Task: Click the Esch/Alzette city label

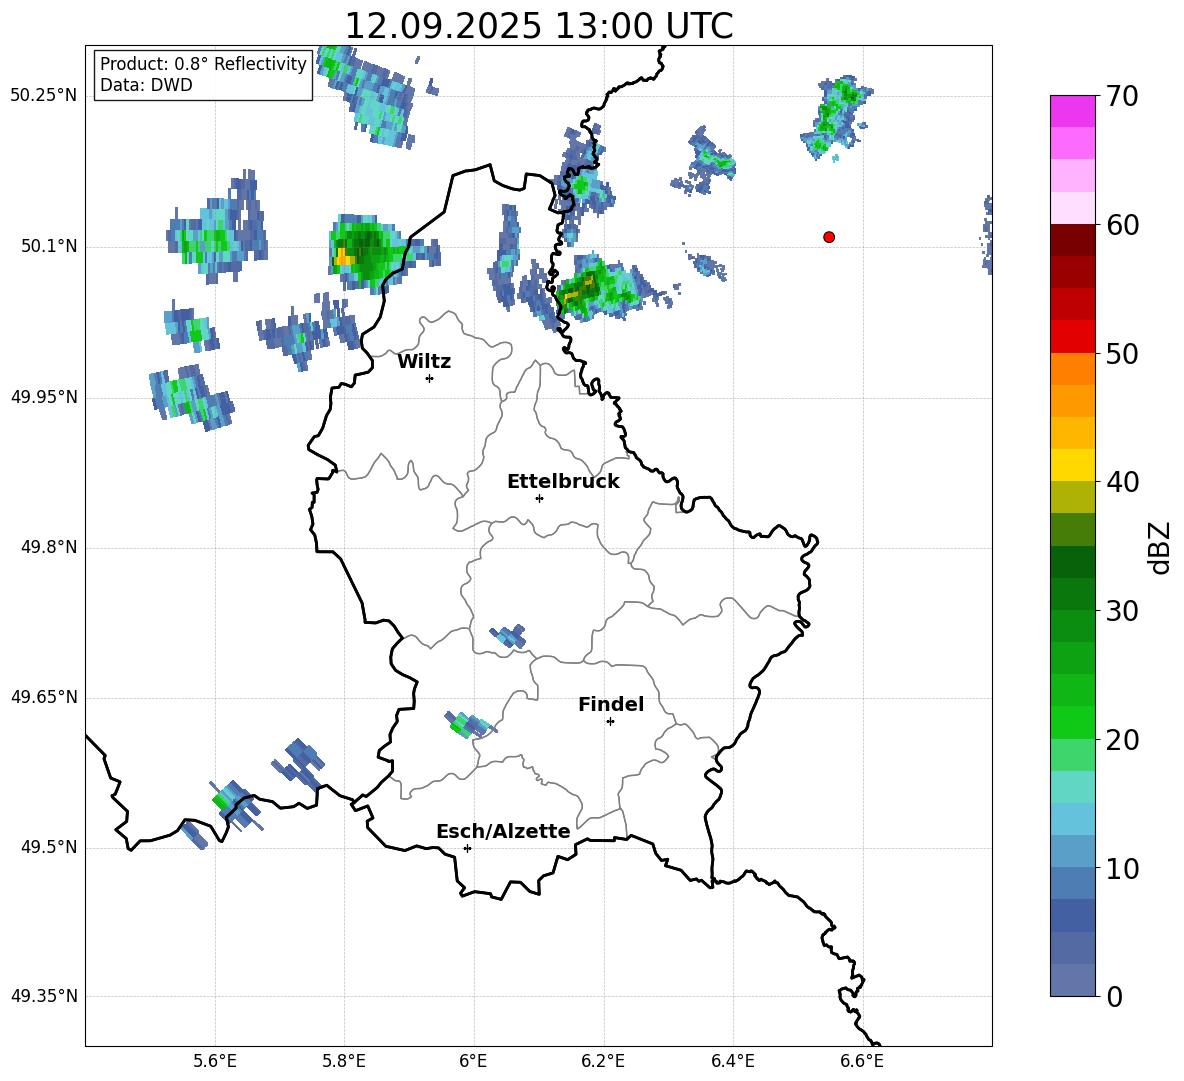Action: (503, 831)
